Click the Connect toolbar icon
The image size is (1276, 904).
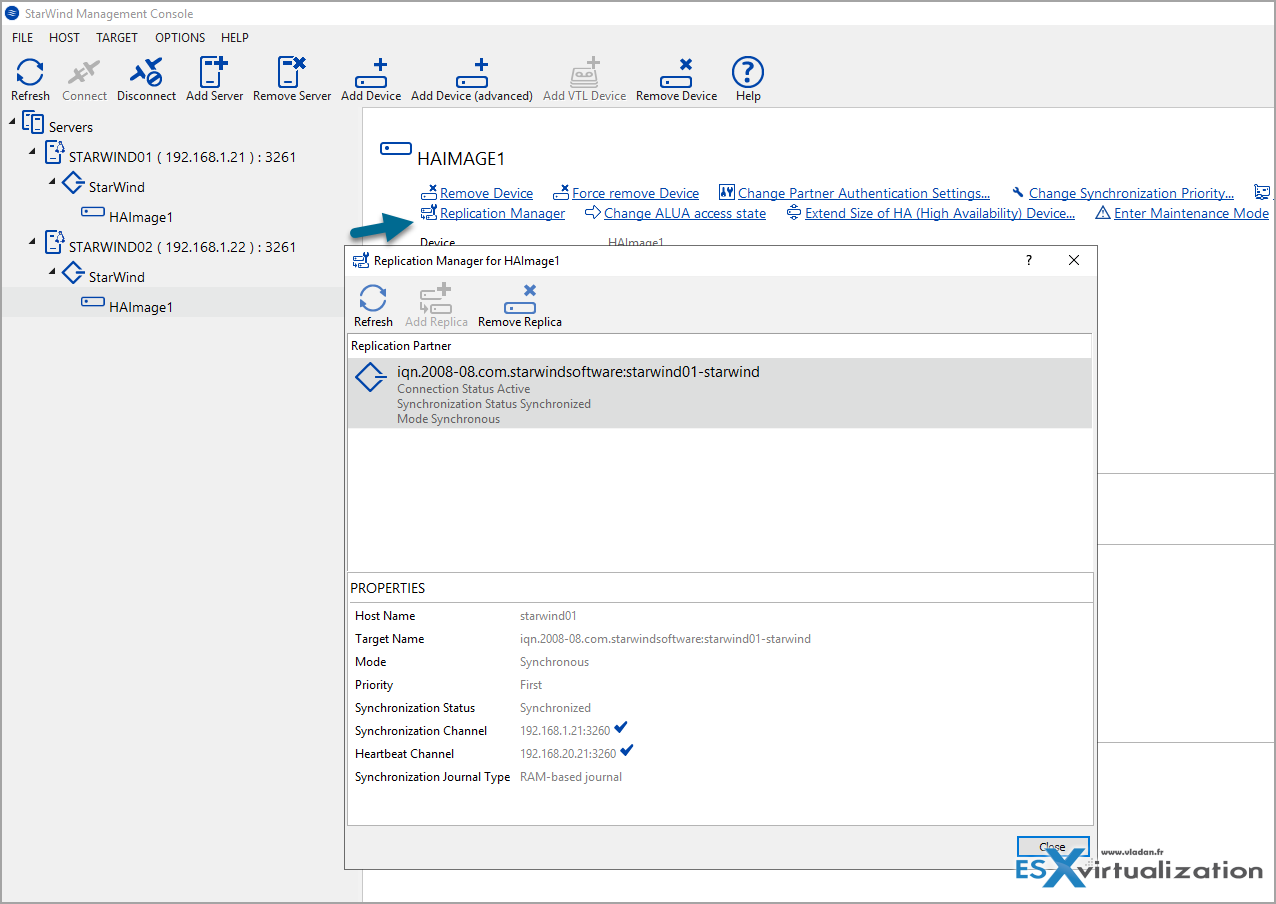coord(84,73)
